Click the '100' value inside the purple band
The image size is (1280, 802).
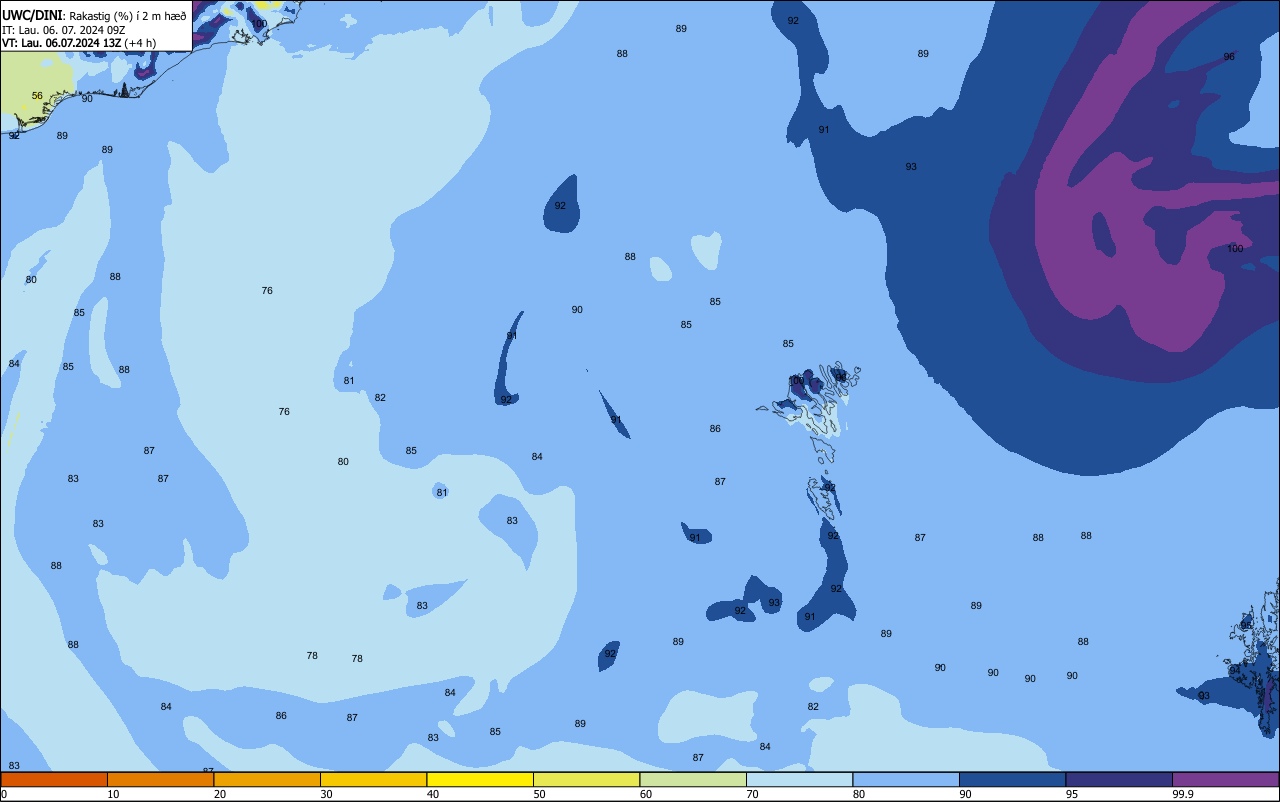(x=1235, y=249)
